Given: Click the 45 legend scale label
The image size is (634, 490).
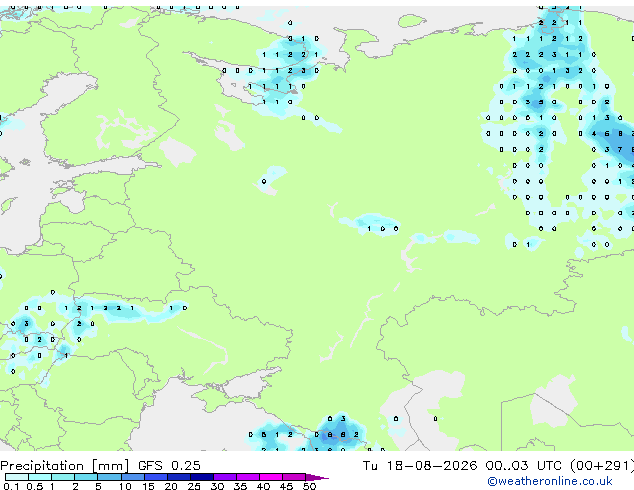Looking at the screenshot, I should pos(286,486).
